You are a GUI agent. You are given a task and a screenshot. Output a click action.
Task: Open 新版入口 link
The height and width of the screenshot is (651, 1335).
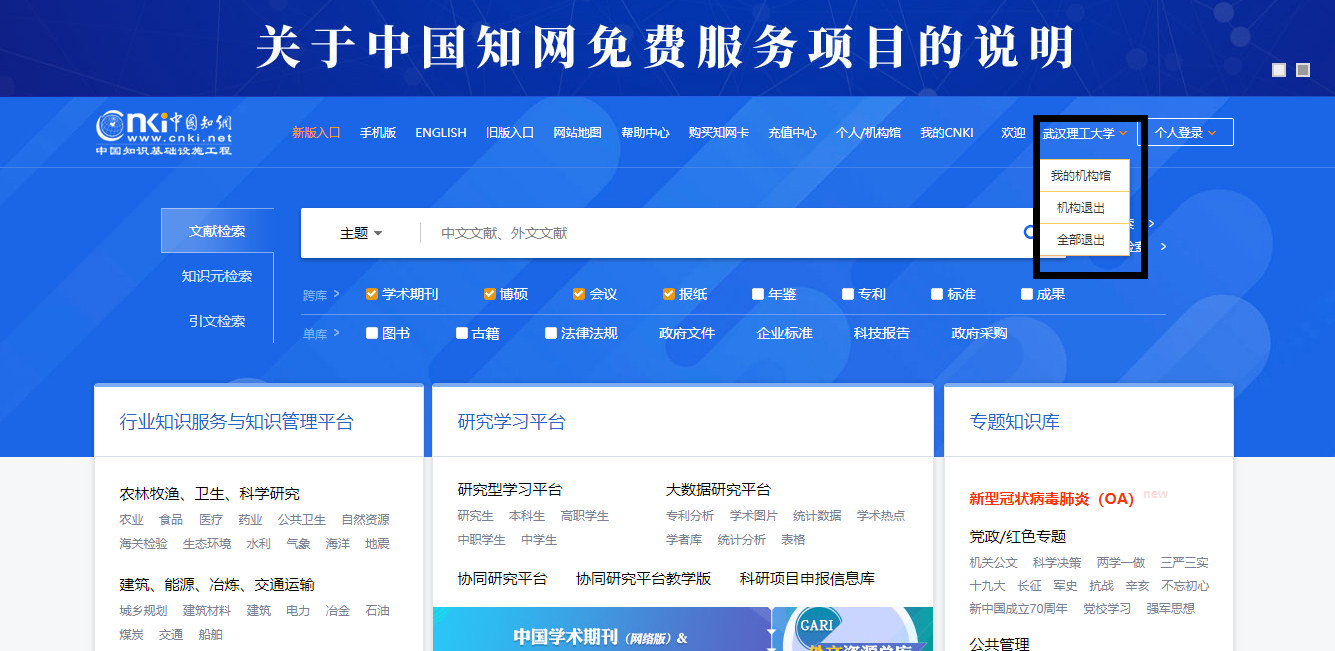point(316,133)
